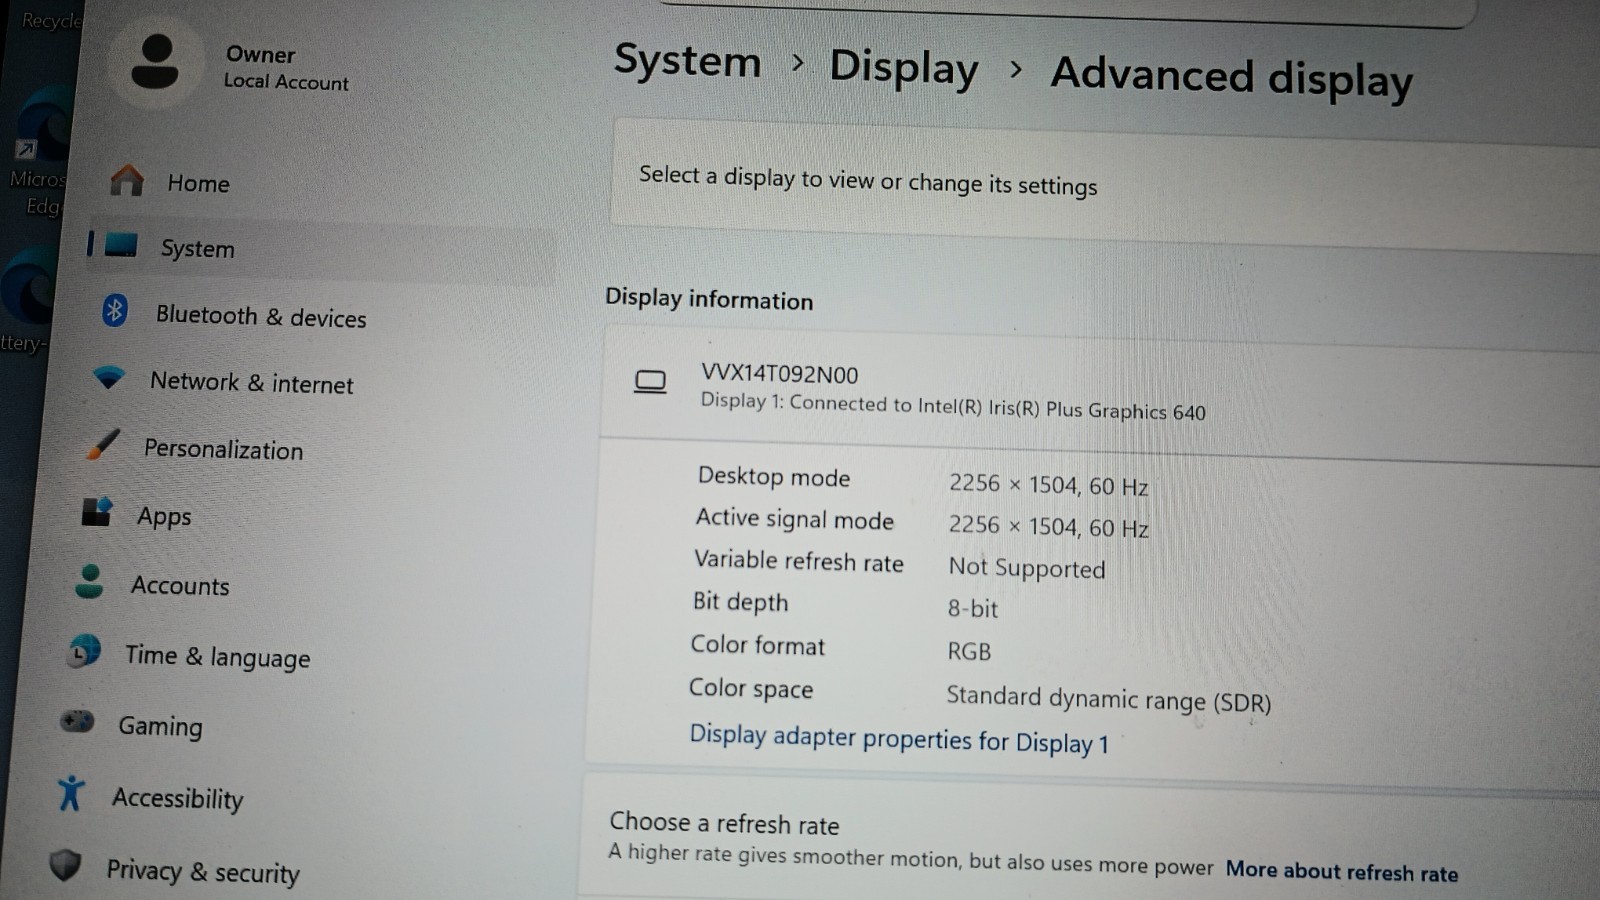Click the 'Choose a refresh rate' heading
The width and height of the screenshot is (1600, 900).
[724, 823]
